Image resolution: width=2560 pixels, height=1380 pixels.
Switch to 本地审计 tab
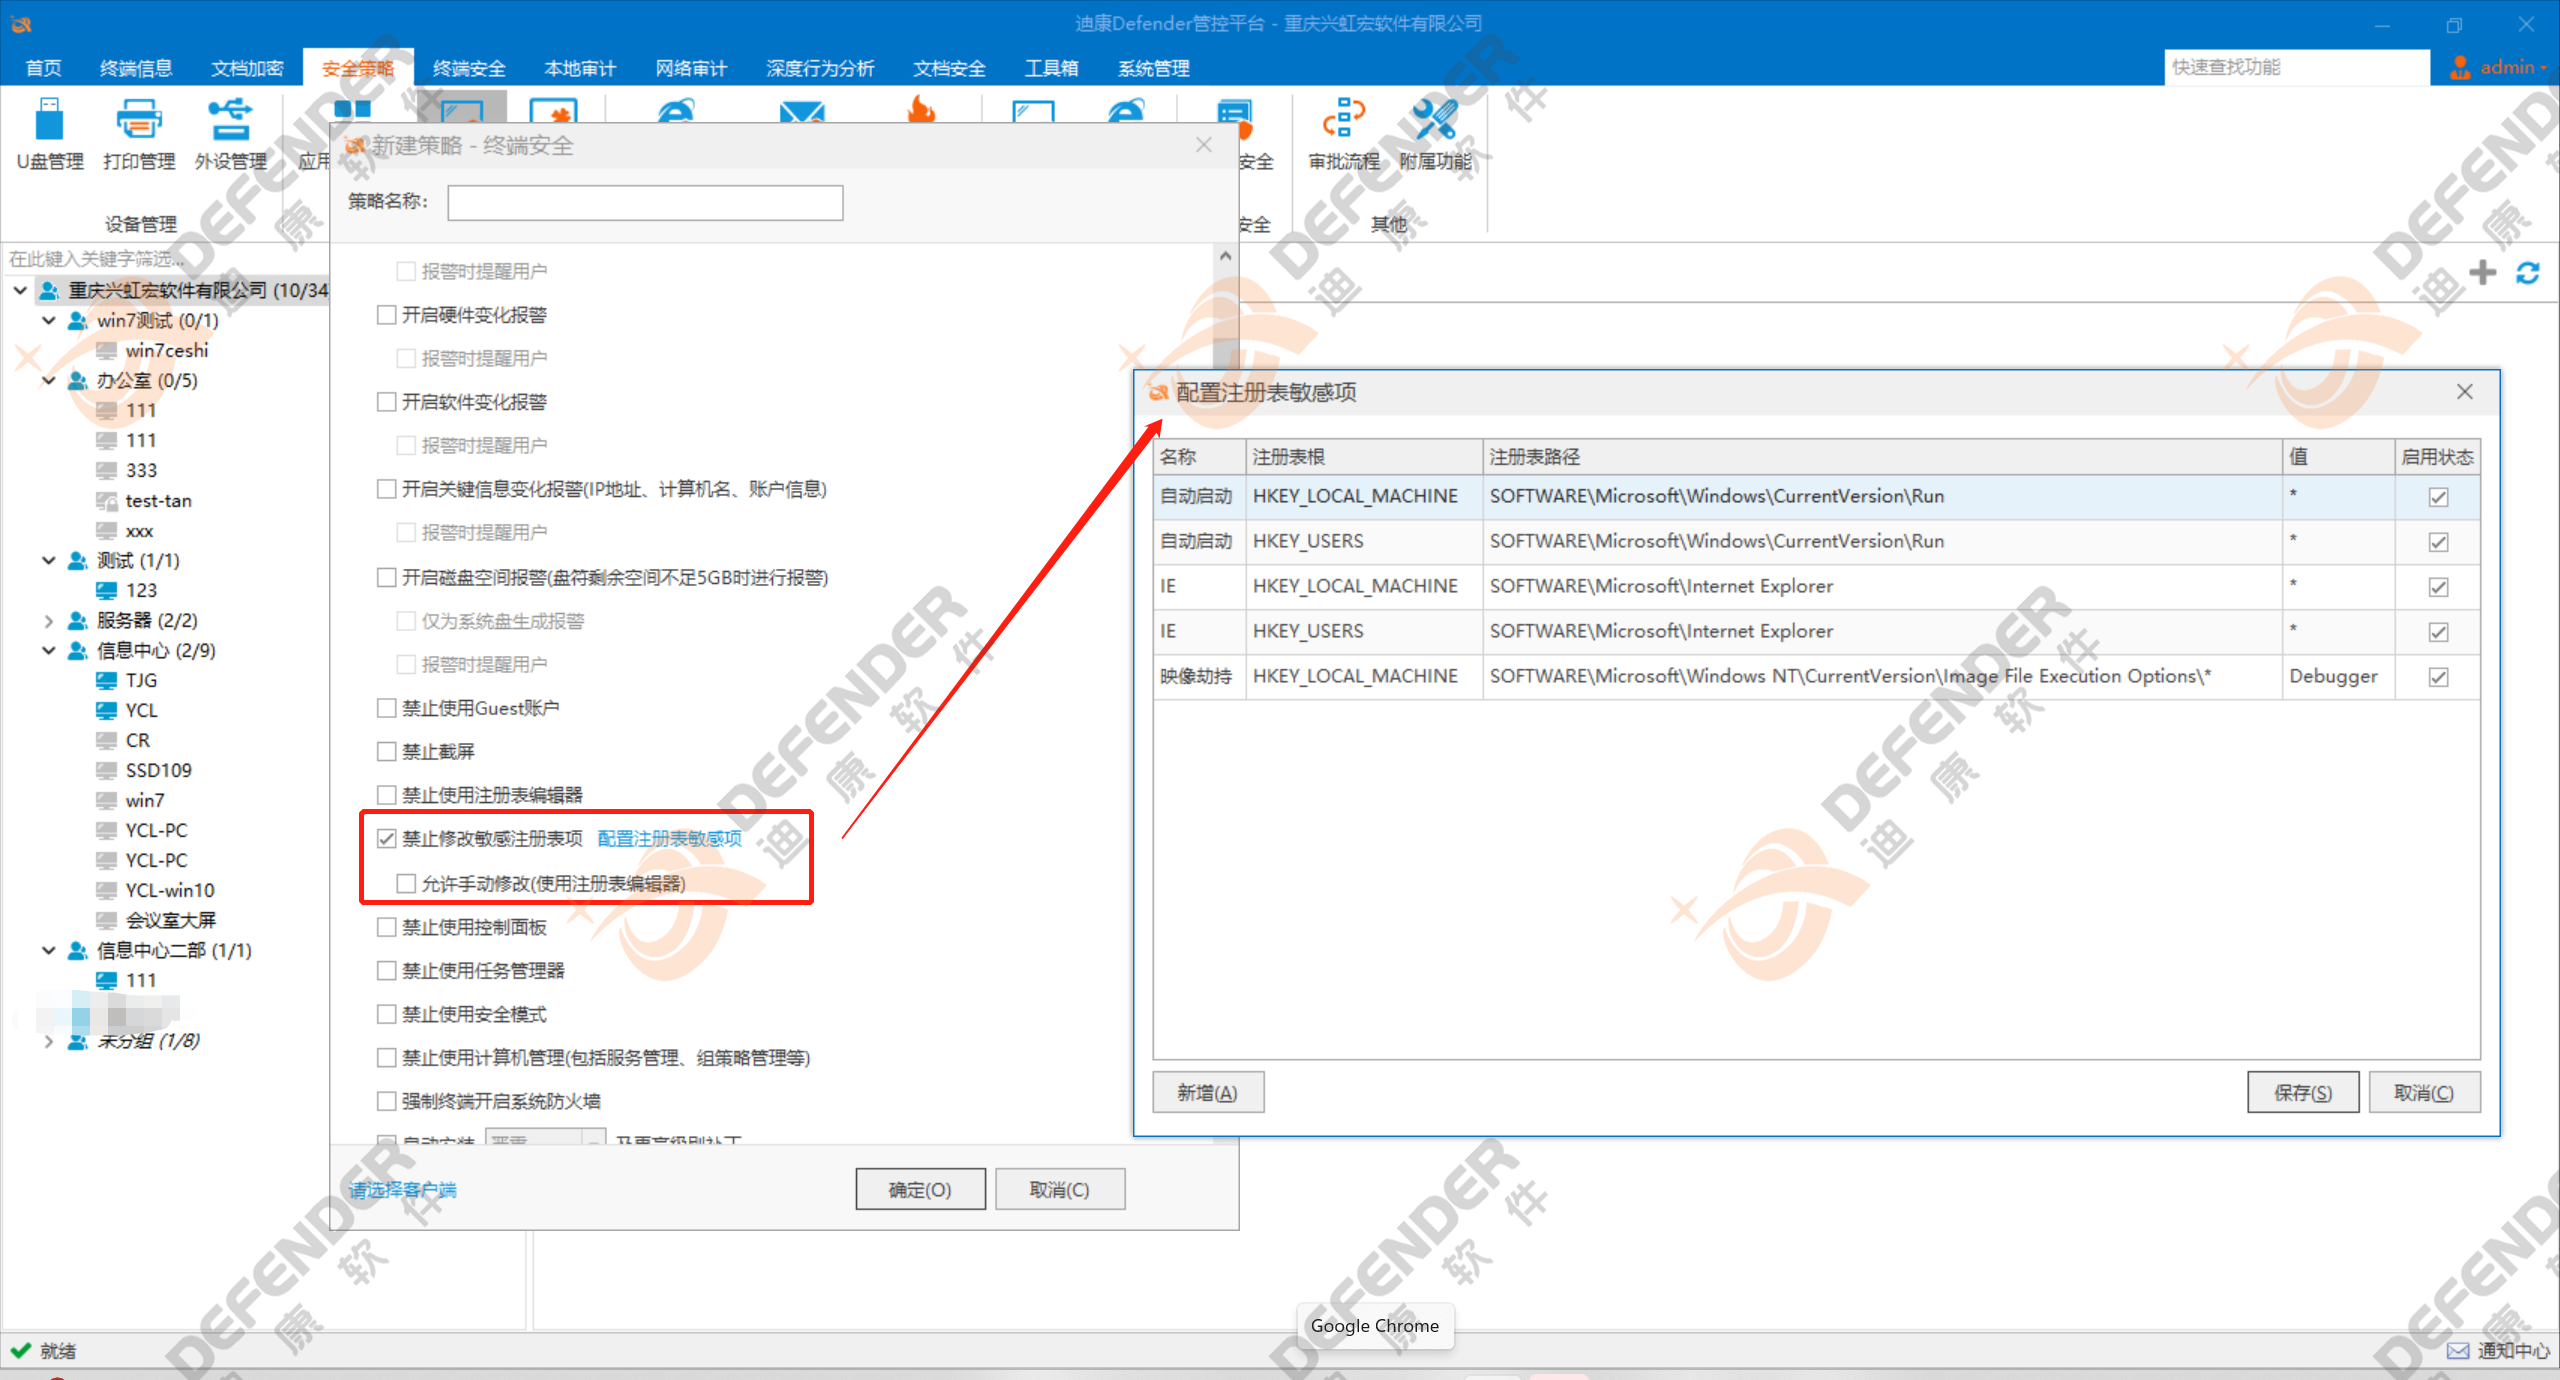tap(580, 68)
